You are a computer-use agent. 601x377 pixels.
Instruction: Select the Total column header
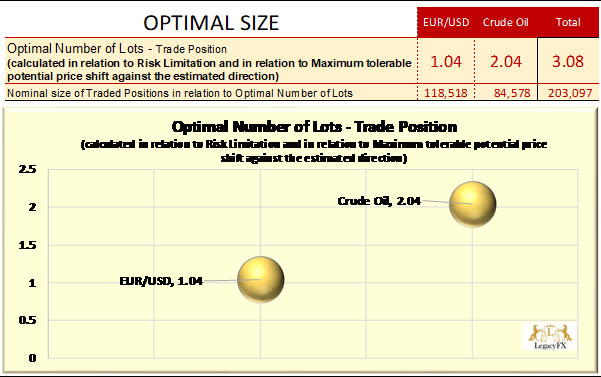[568, 22]
